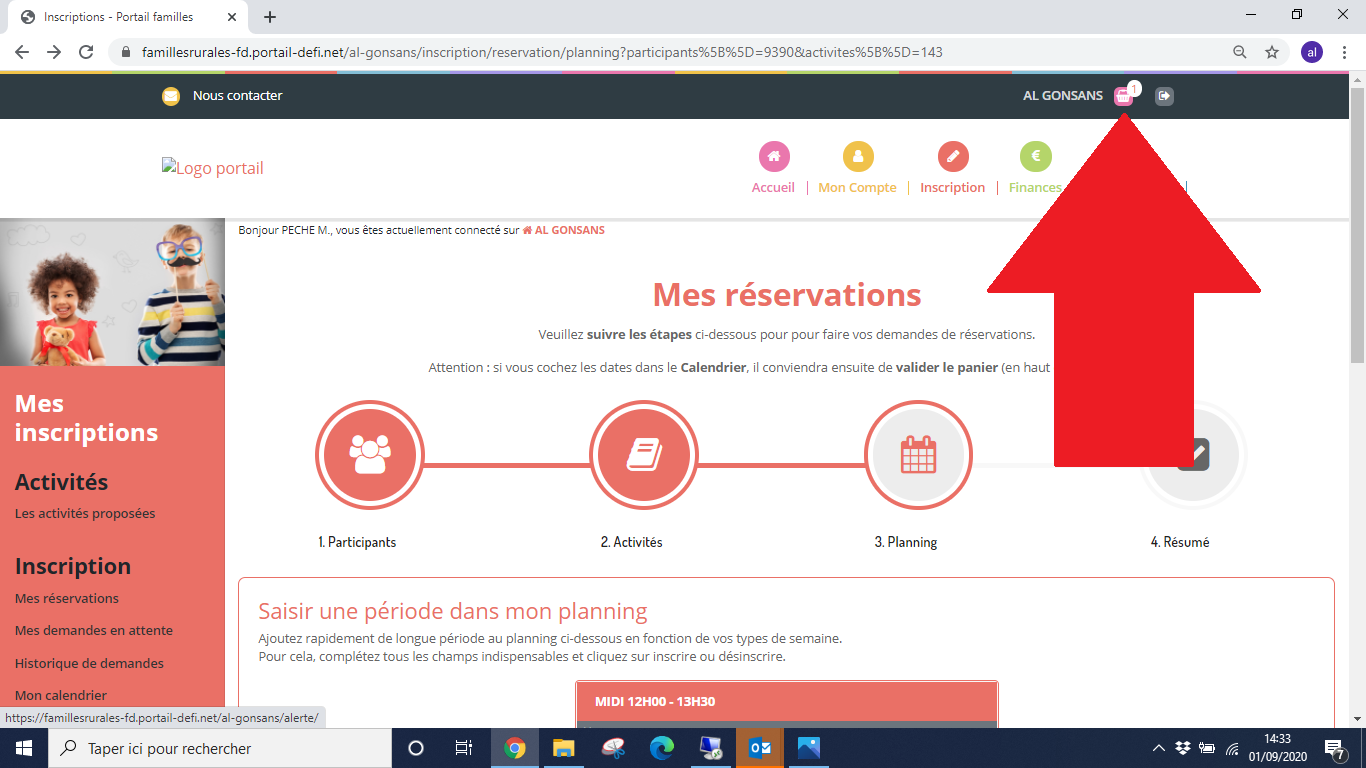Bookmark this page with the star icon

(x=1272, y=52)
